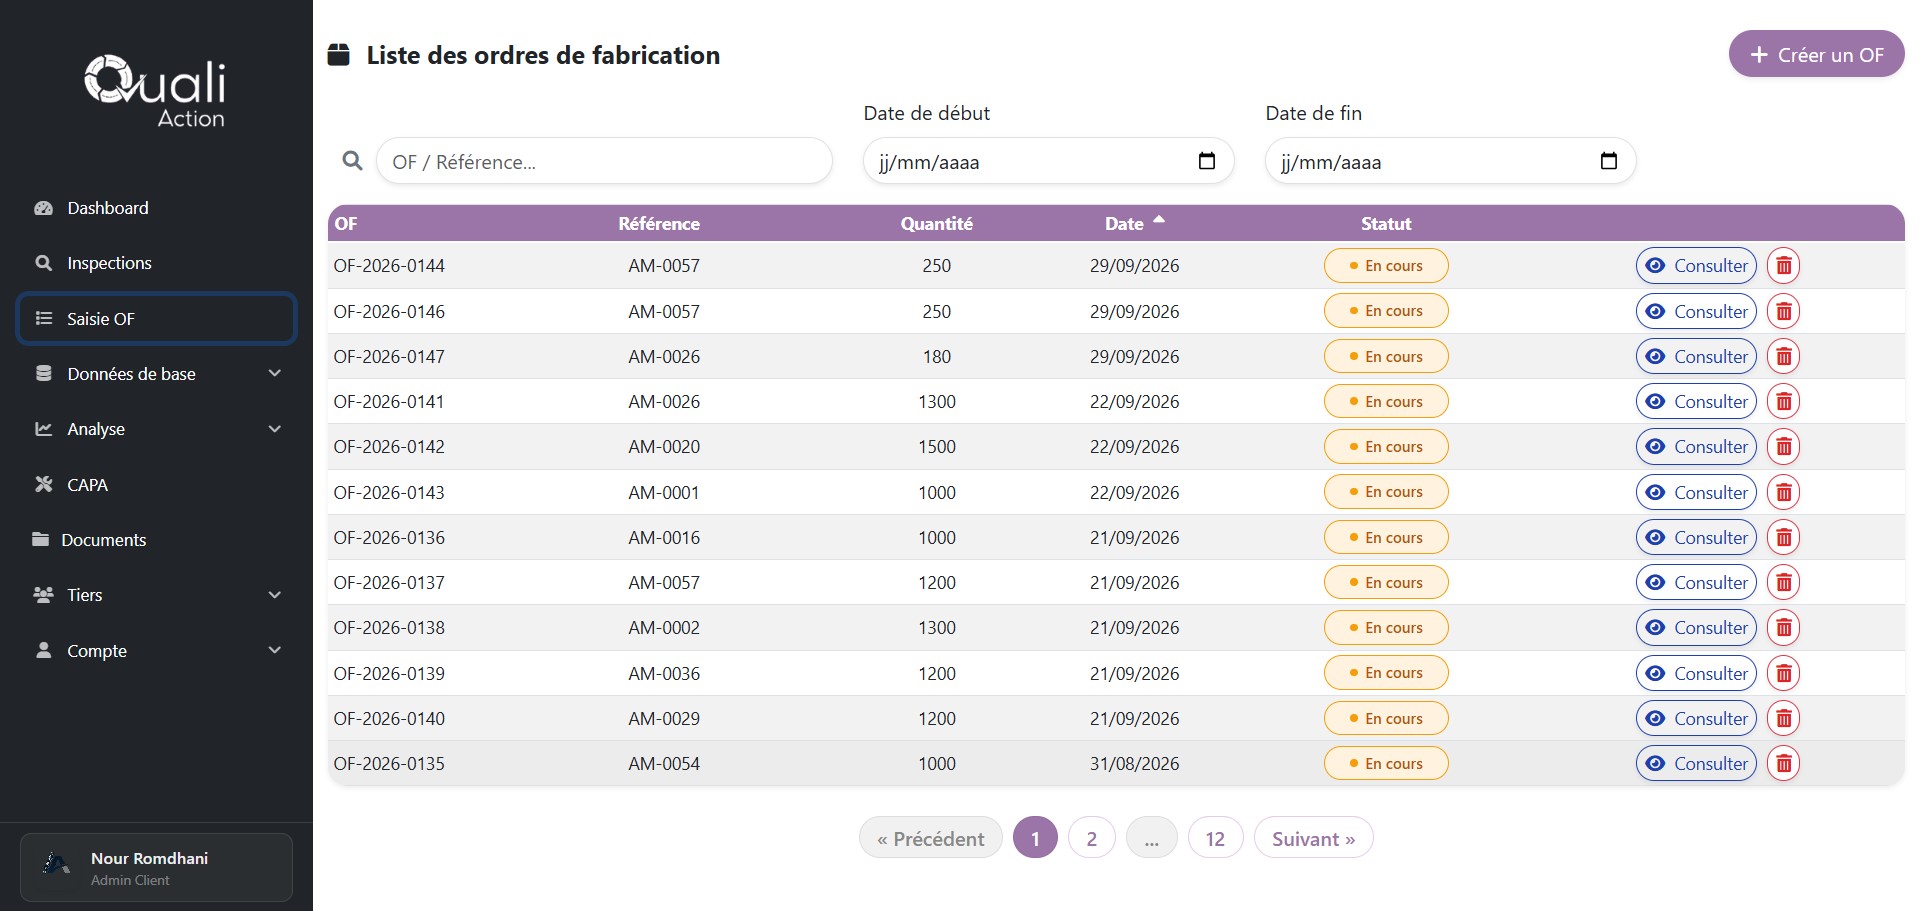Click Nour Romdhani's avatar
The height and width of the screenshot is (911, 1920).
click(57, 866)
